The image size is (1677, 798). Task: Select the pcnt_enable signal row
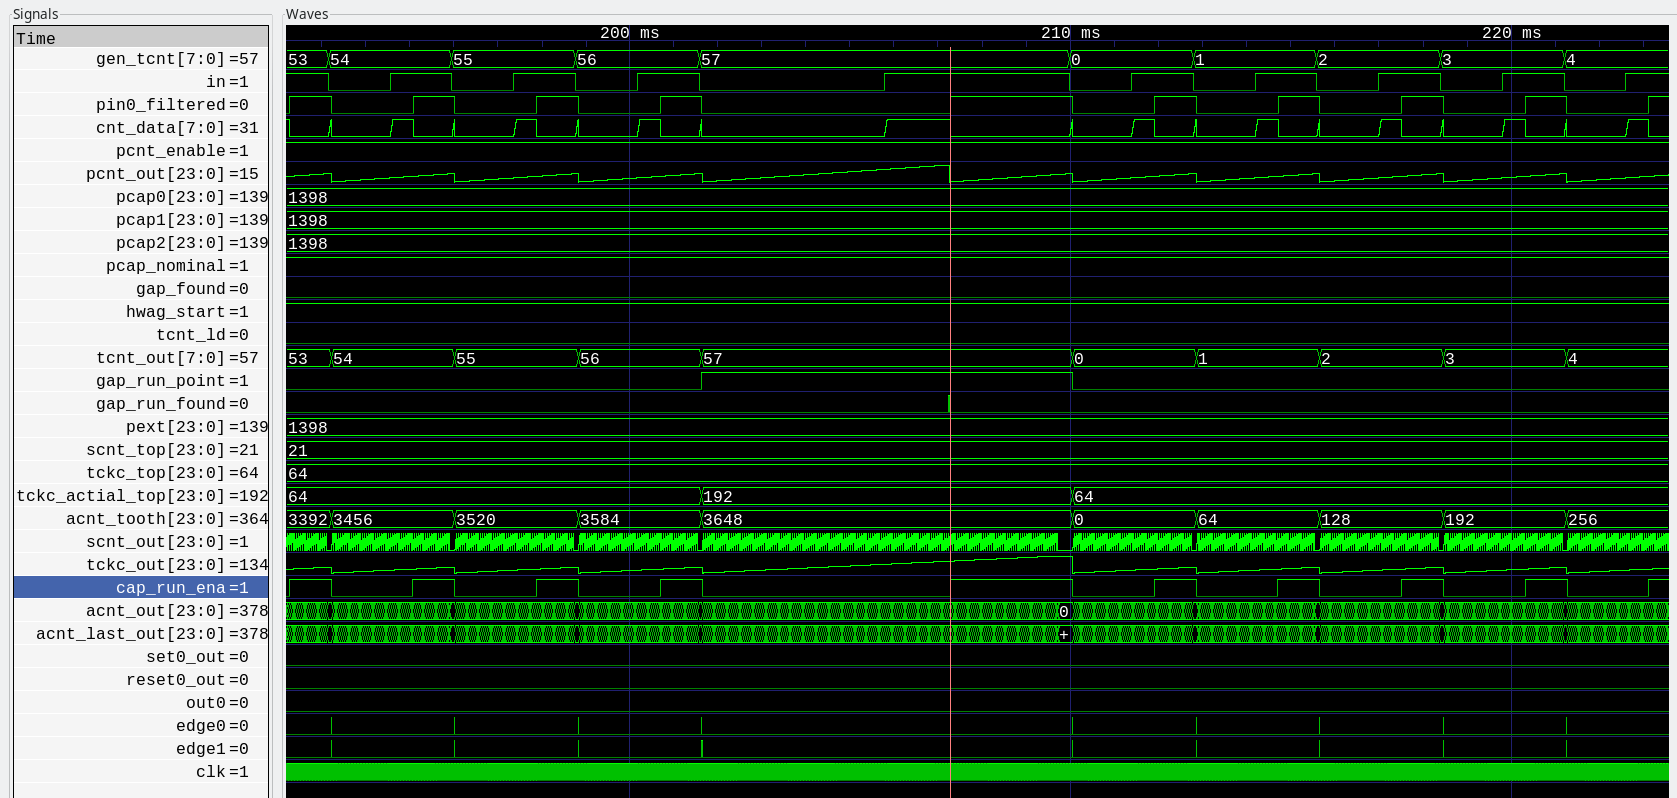[x=141, y=151]
